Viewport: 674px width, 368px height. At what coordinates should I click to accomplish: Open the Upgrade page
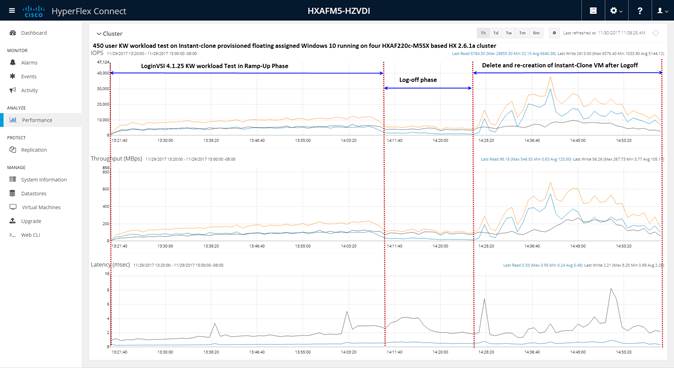31,221
